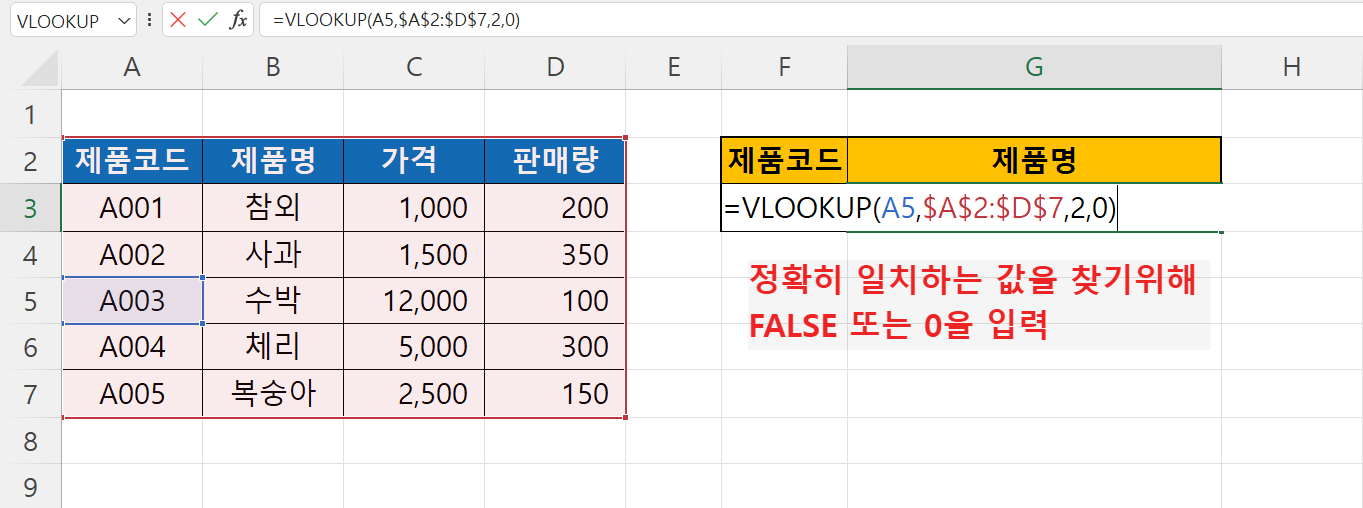Expand the Name Box dropdown arrow
1363x508 pixels.
click(123, 20)
